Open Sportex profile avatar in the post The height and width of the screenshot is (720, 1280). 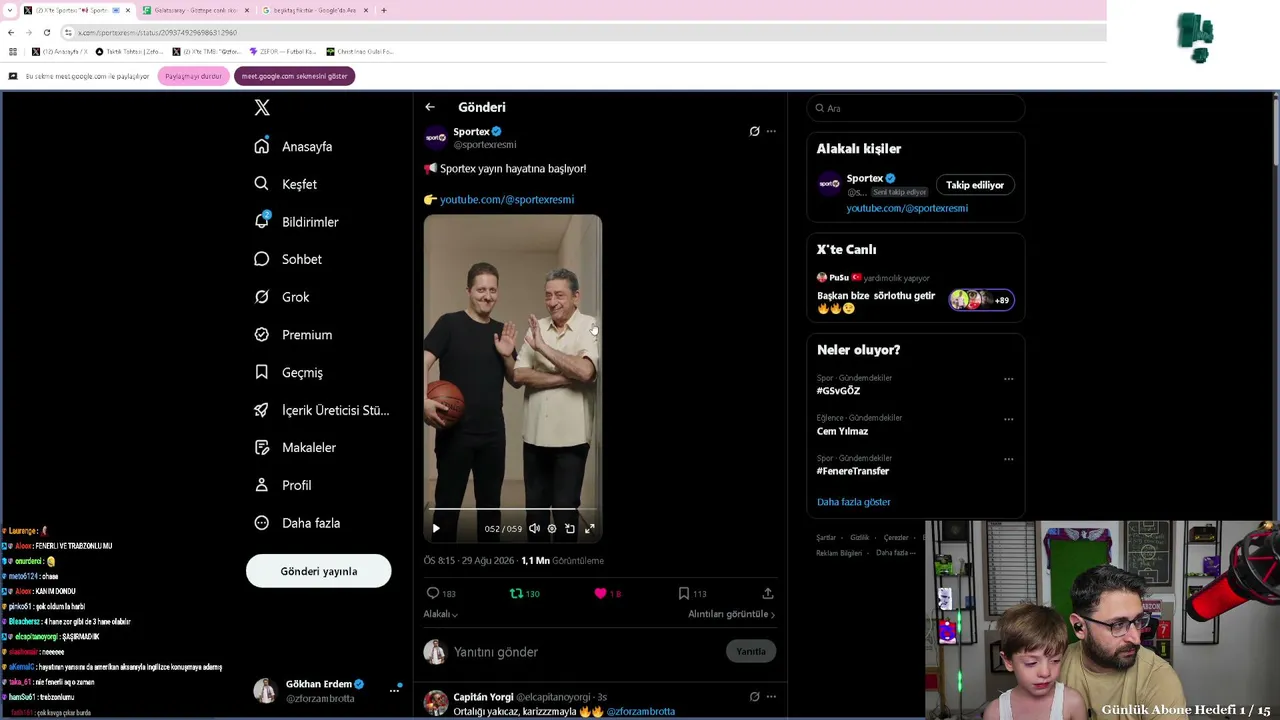[x=436, y=138]
